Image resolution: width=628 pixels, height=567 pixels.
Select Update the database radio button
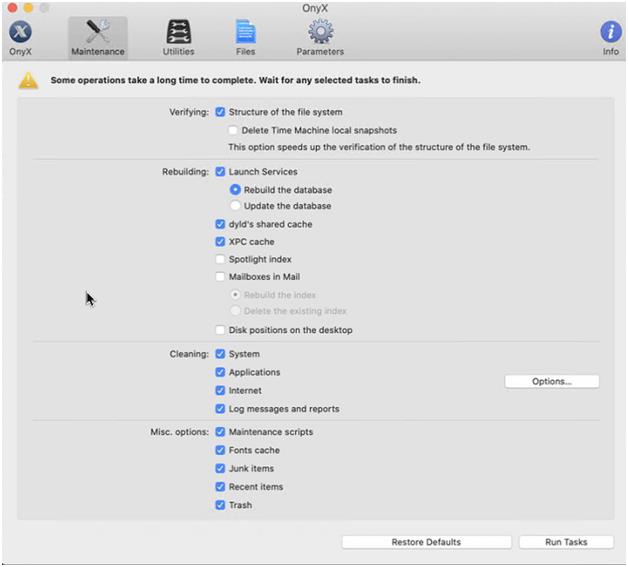[x=235, y=205]
